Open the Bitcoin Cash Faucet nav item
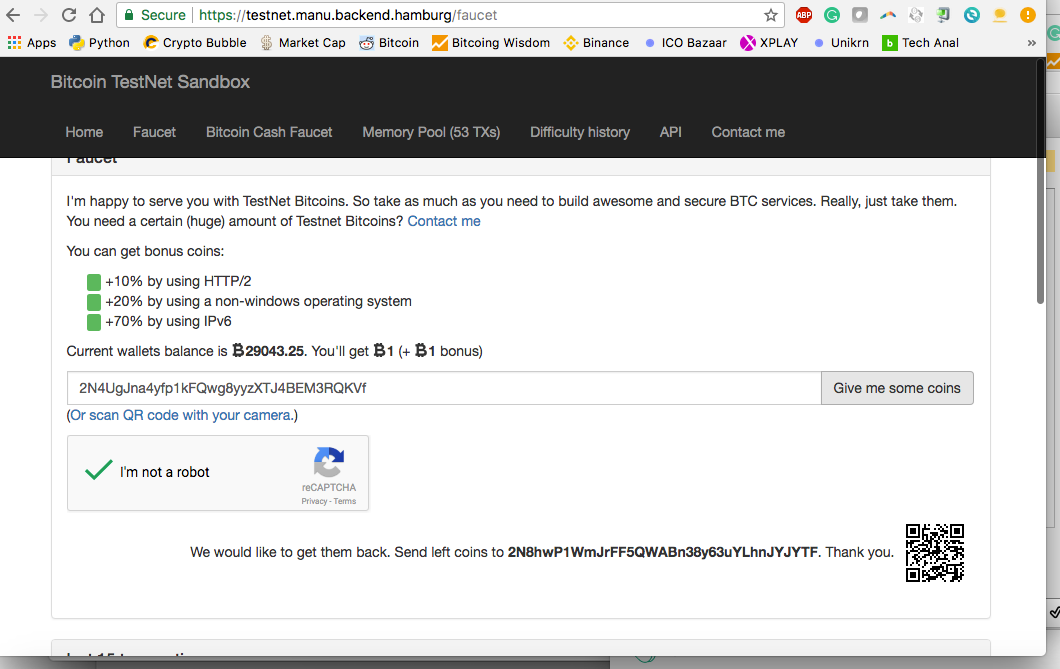1060x669 pixels. pyautogui.click(x=269, y=132)
